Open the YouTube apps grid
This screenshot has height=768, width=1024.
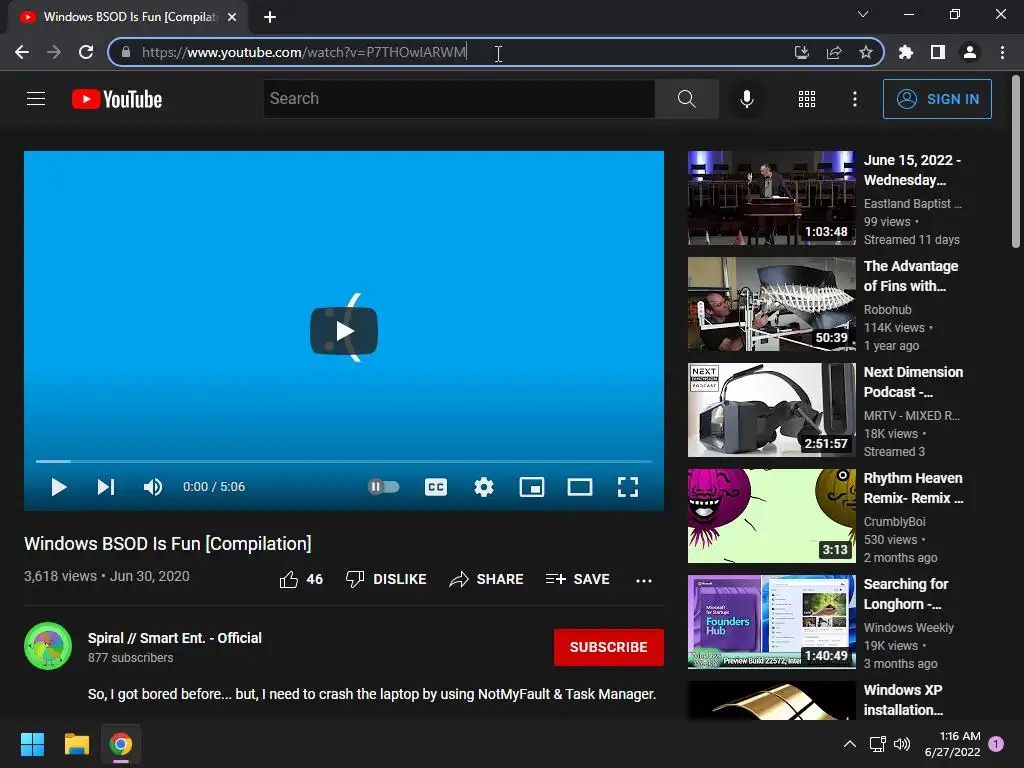[x=807, y=99]
